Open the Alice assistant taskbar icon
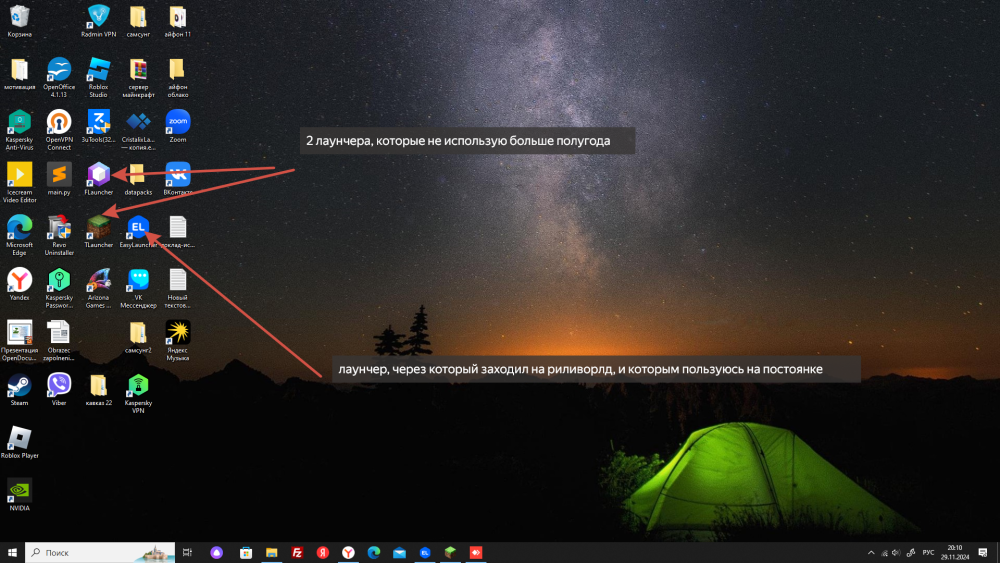Screen dimensions: 1000x563 (x=217, y=552)
